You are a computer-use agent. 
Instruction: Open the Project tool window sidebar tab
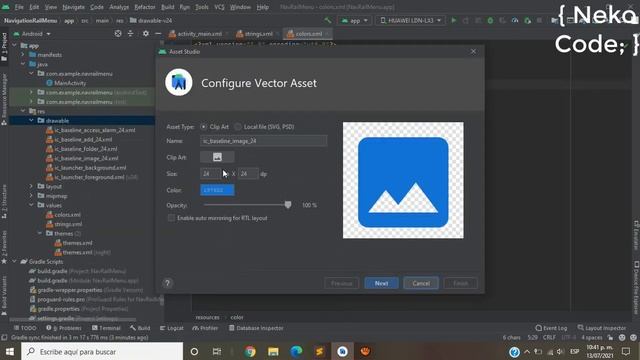point(4,47)
